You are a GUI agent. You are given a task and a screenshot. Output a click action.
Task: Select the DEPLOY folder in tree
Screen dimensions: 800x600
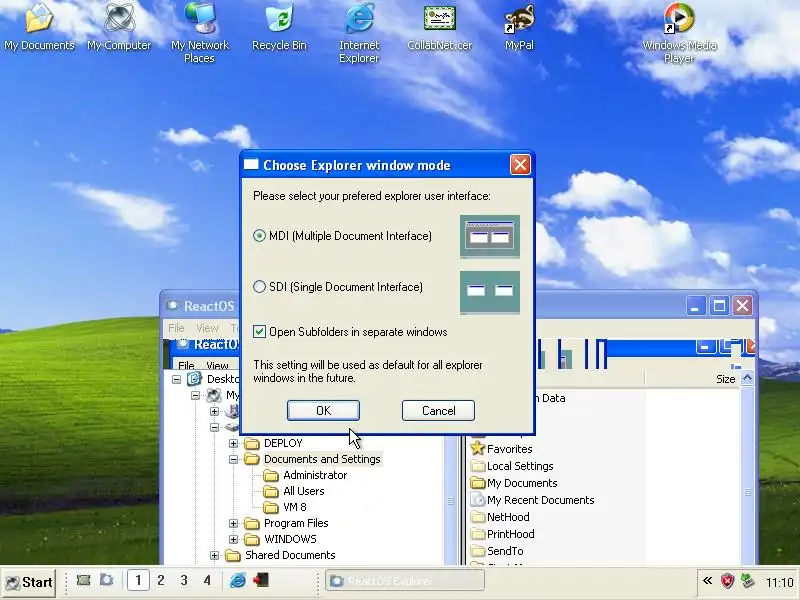tap(273, 443)
